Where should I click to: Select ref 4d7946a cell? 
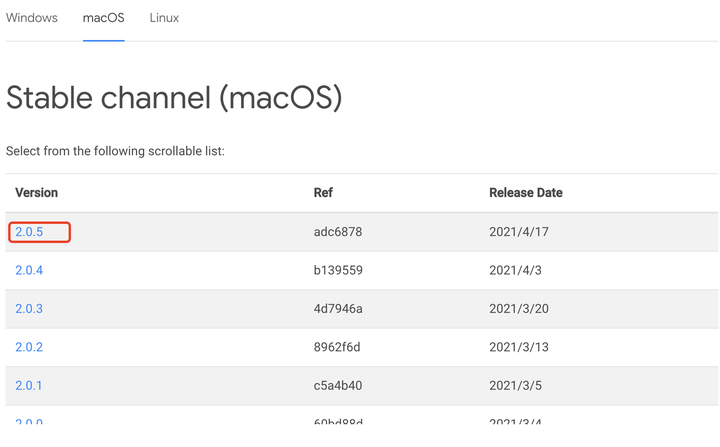(x=338, y=309)
